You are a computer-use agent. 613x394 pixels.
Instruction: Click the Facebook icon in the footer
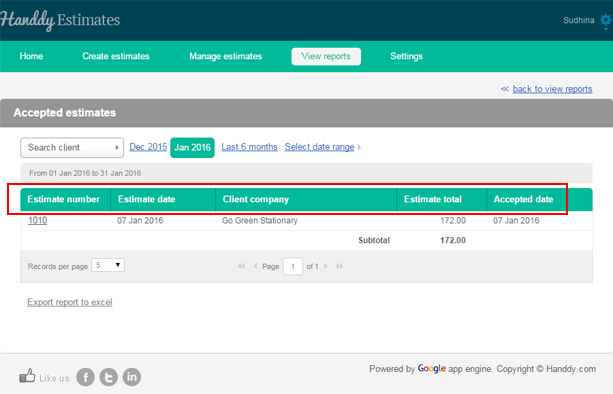(86, 377)
